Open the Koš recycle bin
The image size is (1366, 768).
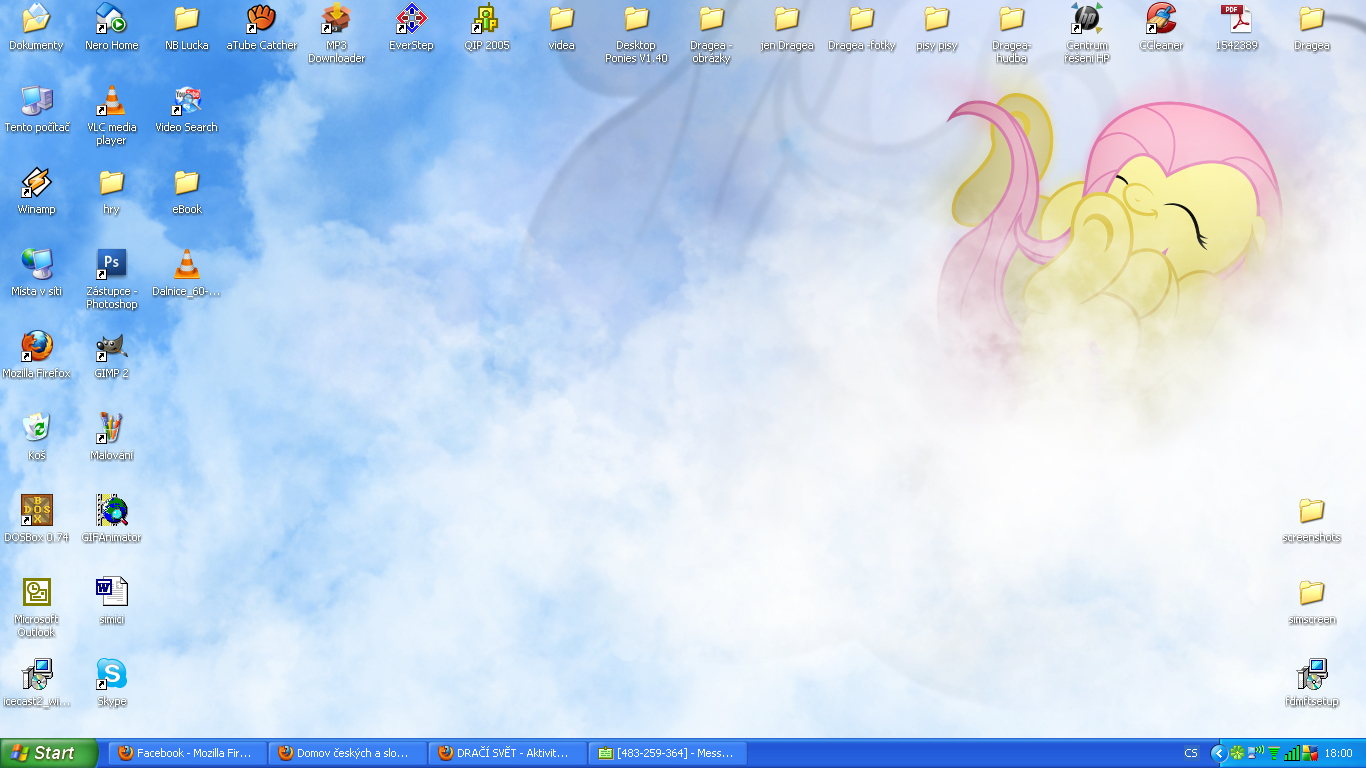tap(37, 437)
